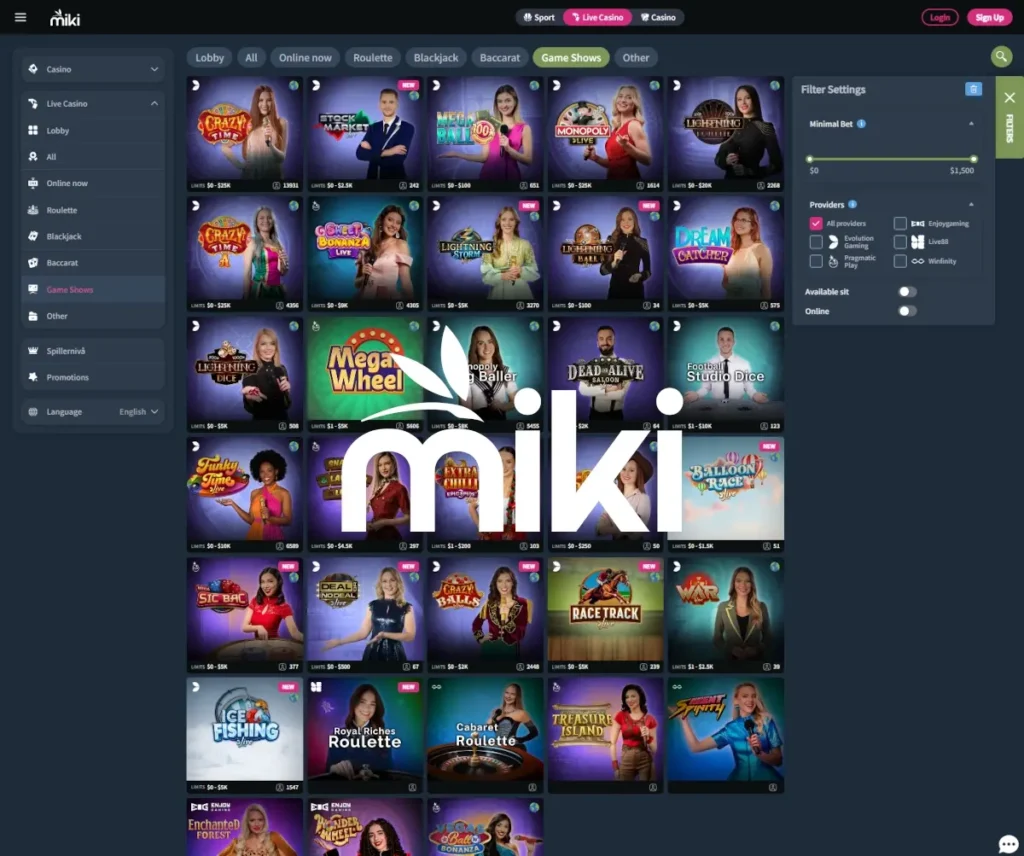The width and height of the screenshot is (1024, 856).
Task: Check the Winfinity checkbox
Action: (900, 261)
